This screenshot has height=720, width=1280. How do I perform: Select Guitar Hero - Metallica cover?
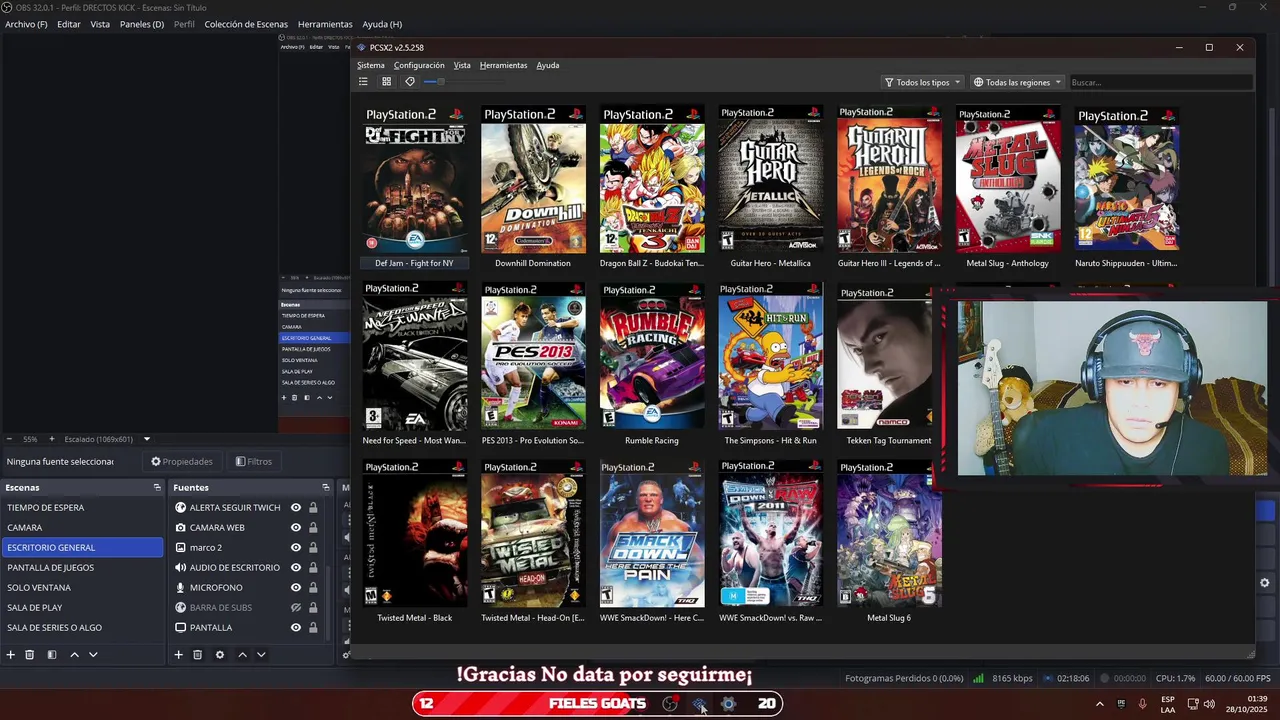[770, 180]
